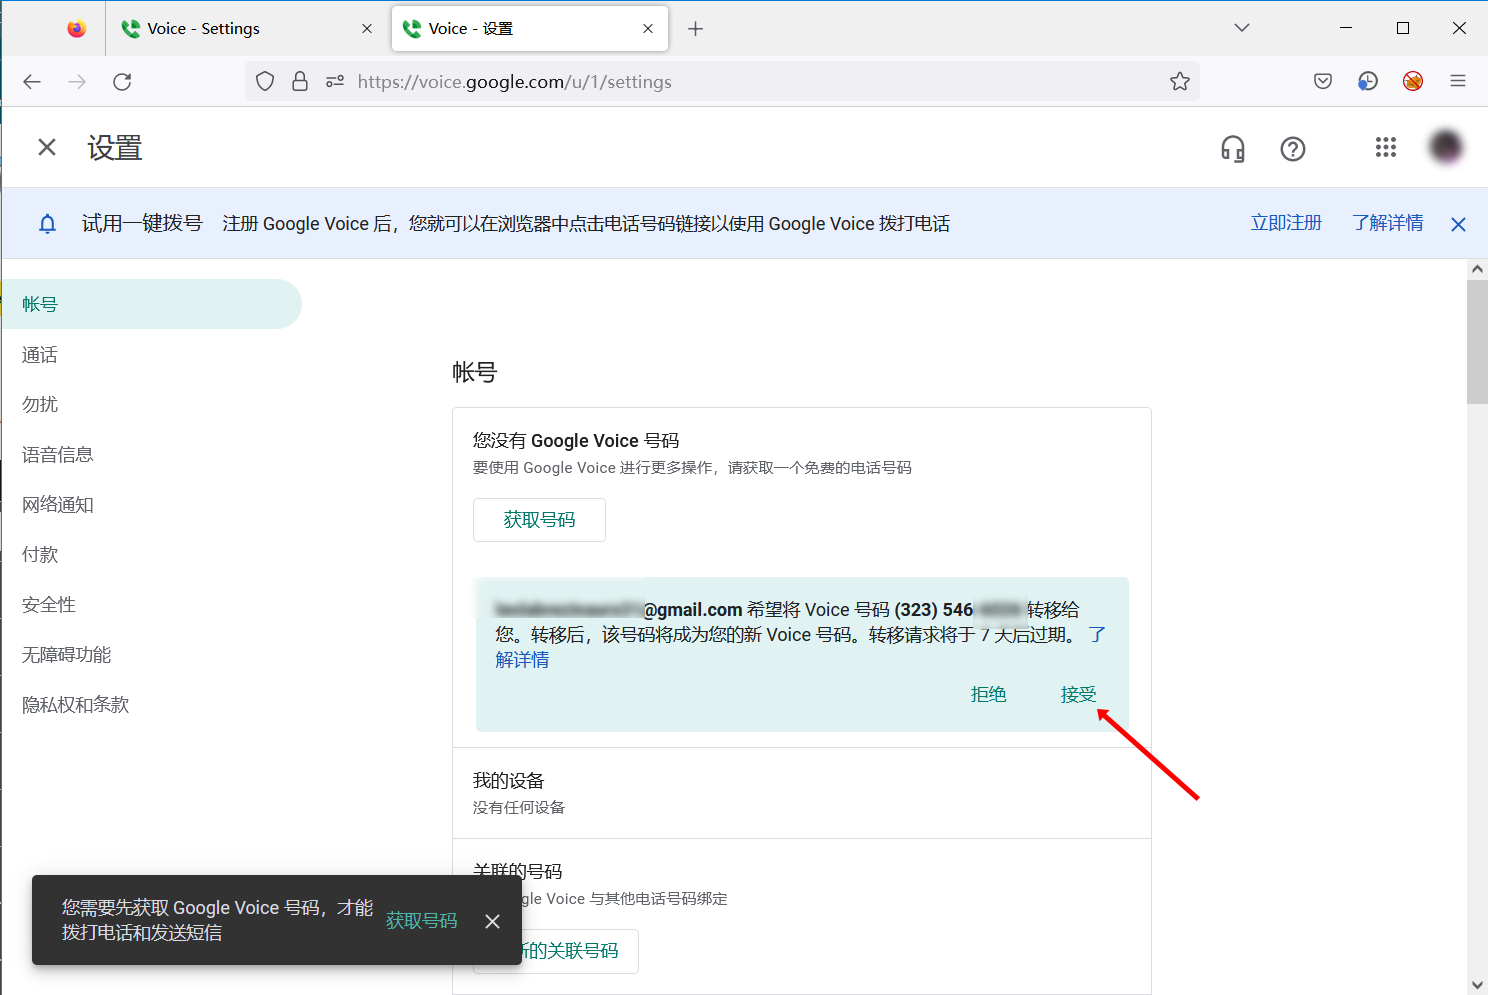
Task: Click the notification bell in the banner
Action: click(47, 224)
